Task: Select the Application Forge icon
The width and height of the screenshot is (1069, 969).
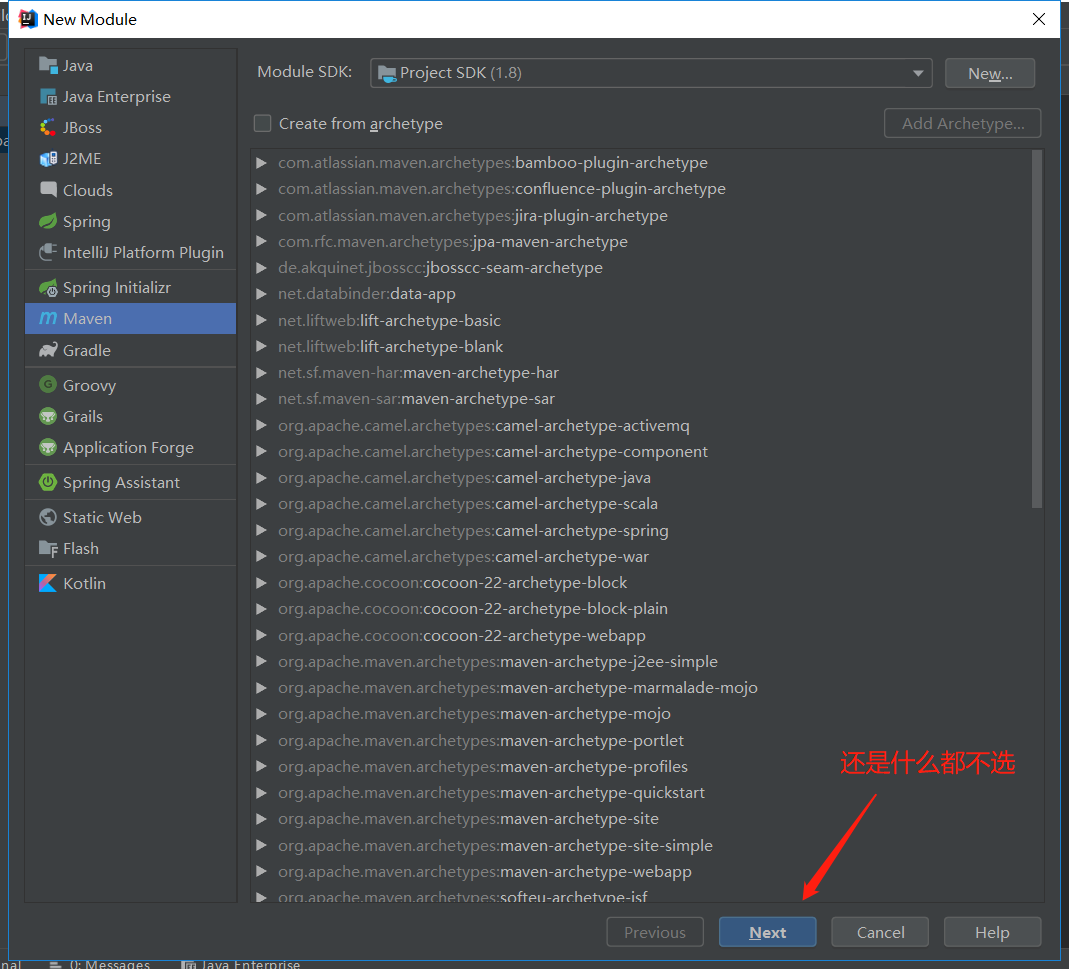Action: (x=48, y=447)
